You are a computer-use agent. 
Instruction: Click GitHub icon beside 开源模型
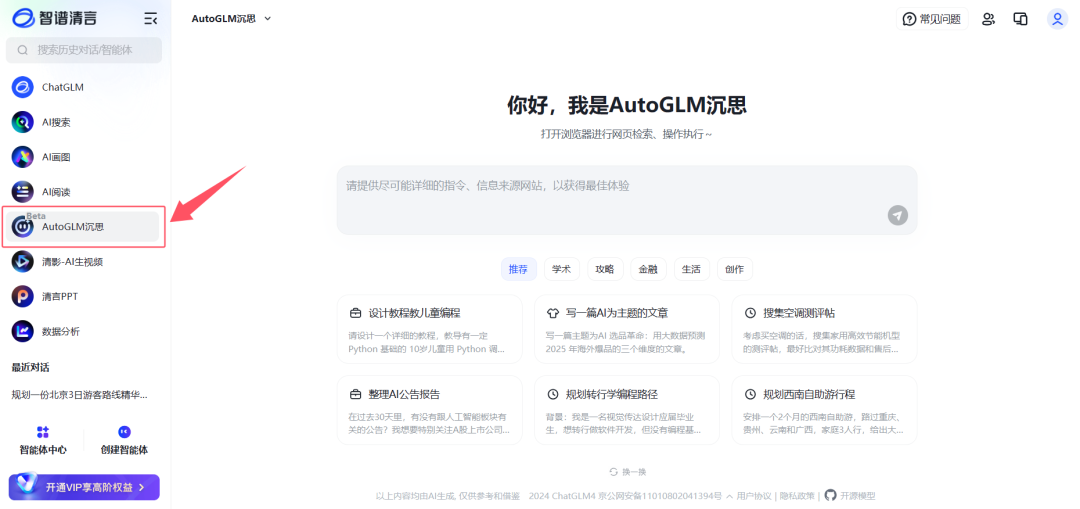[x=830, y=495]
